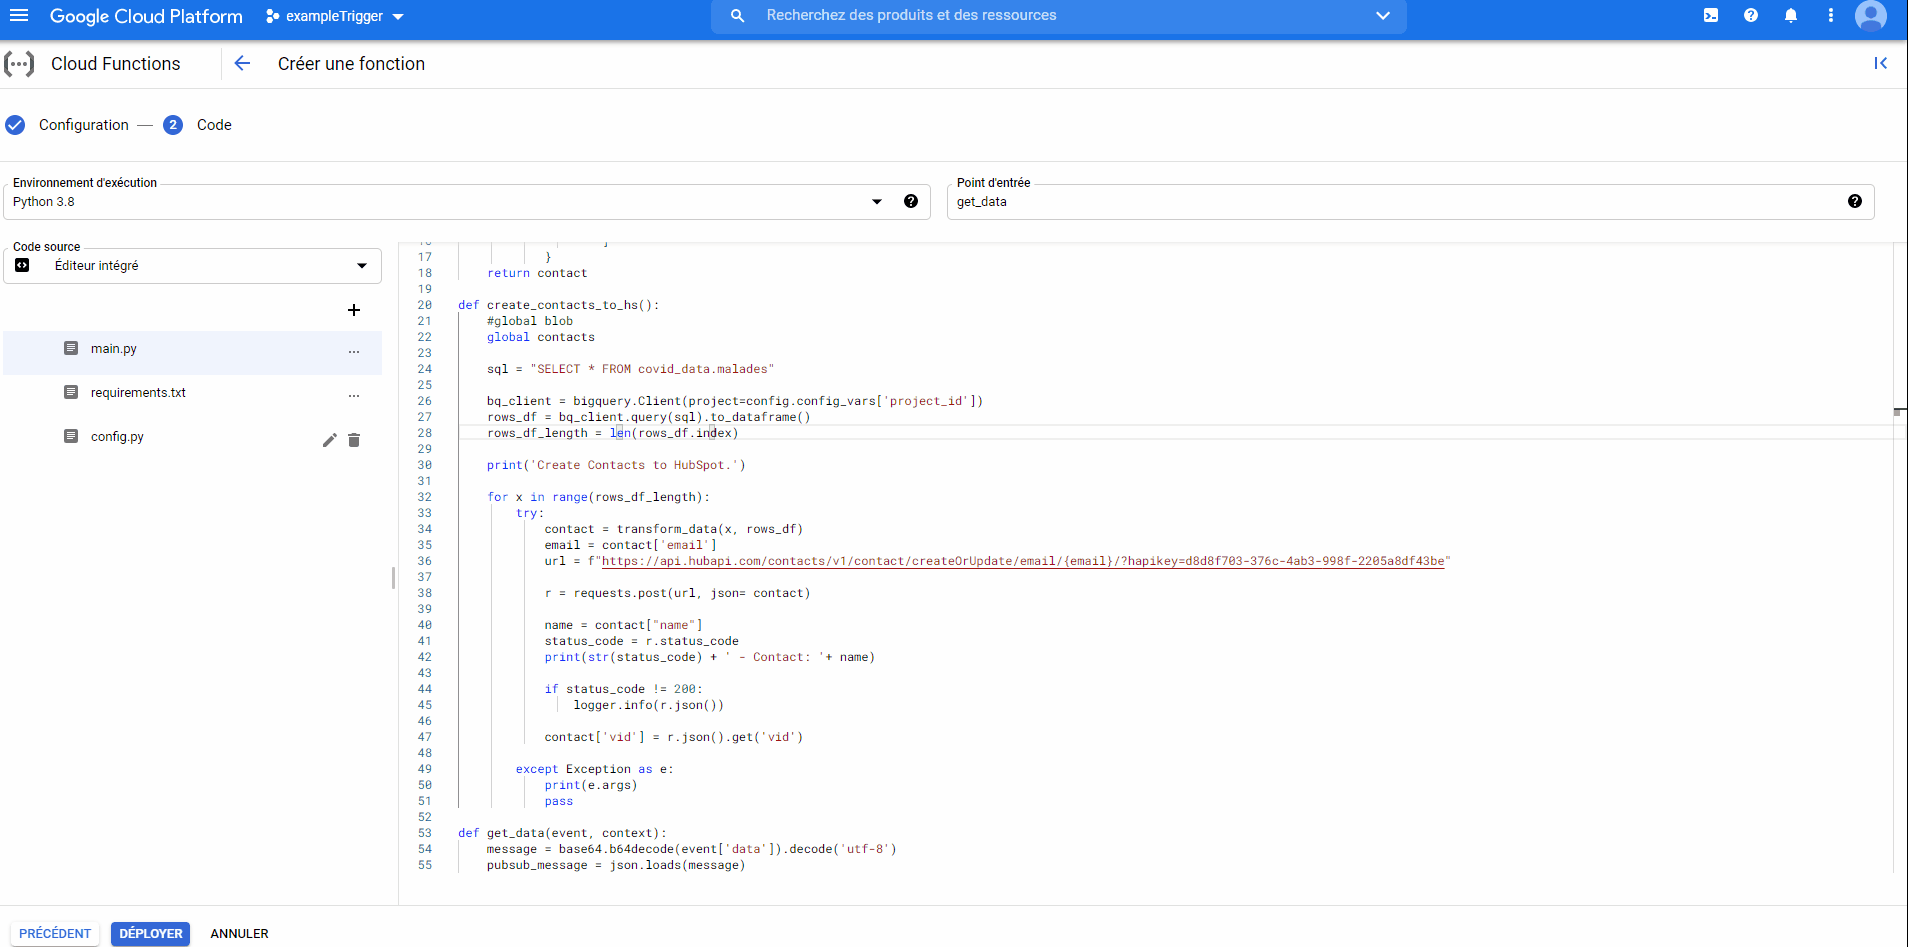
Task: Open the main navigation hamburger menu
Action: click(19, 16)
